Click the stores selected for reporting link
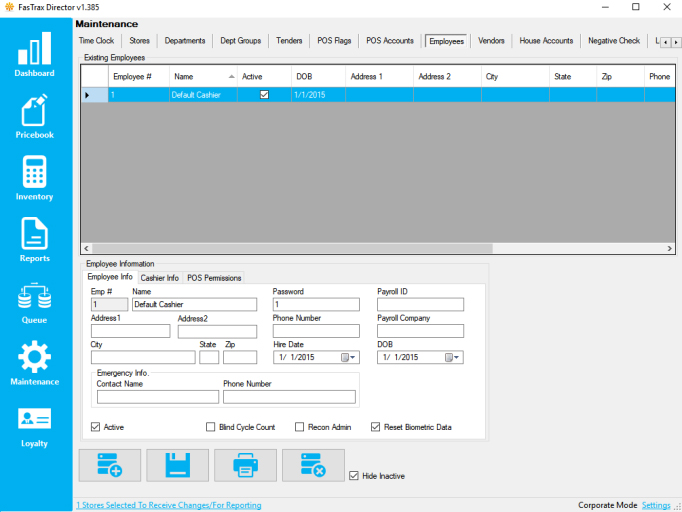The image size is (682, 512). coord(169,505)
